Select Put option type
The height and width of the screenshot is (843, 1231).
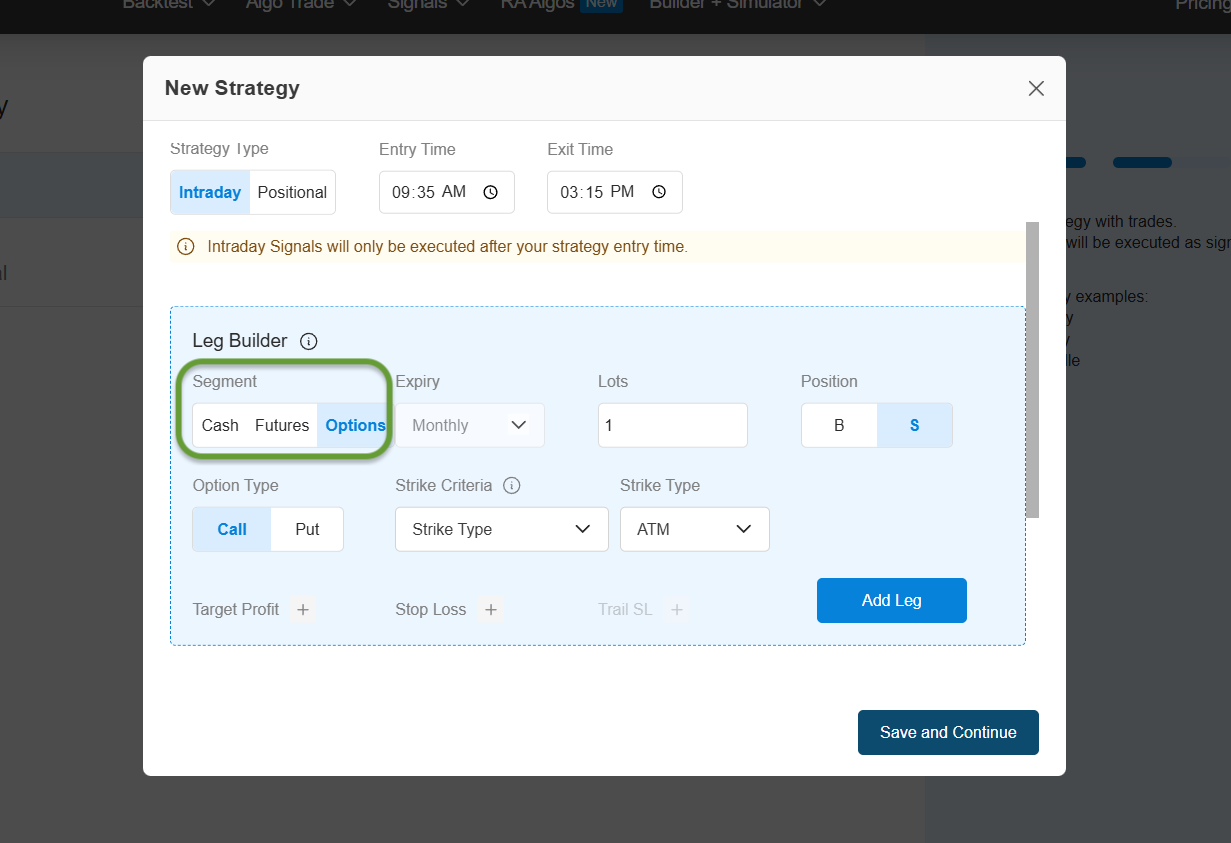307,529
